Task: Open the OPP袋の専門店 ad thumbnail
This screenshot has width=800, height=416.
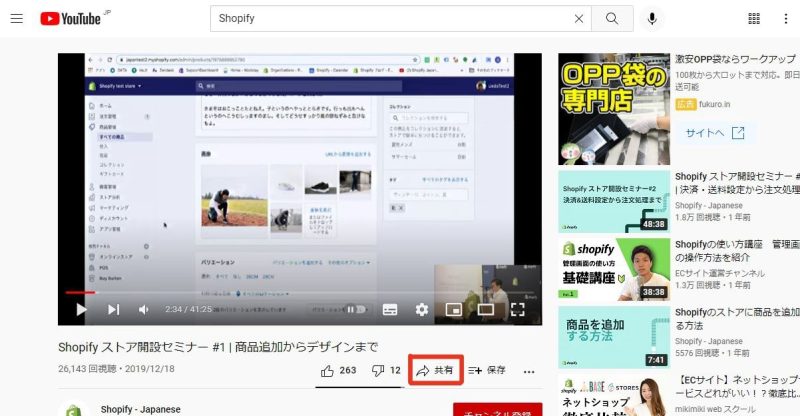Action: pyautogui.click(x=614, y=109)
